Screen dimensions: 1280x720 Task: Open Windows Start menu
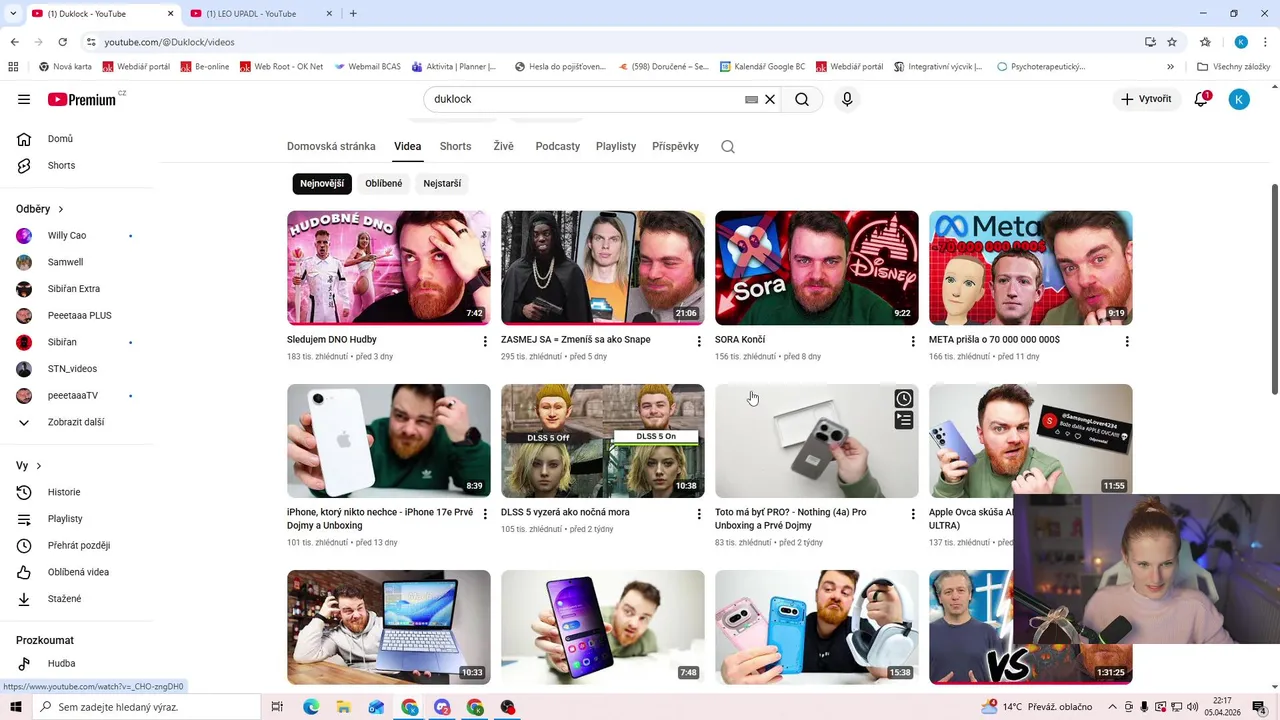point(17,707)
